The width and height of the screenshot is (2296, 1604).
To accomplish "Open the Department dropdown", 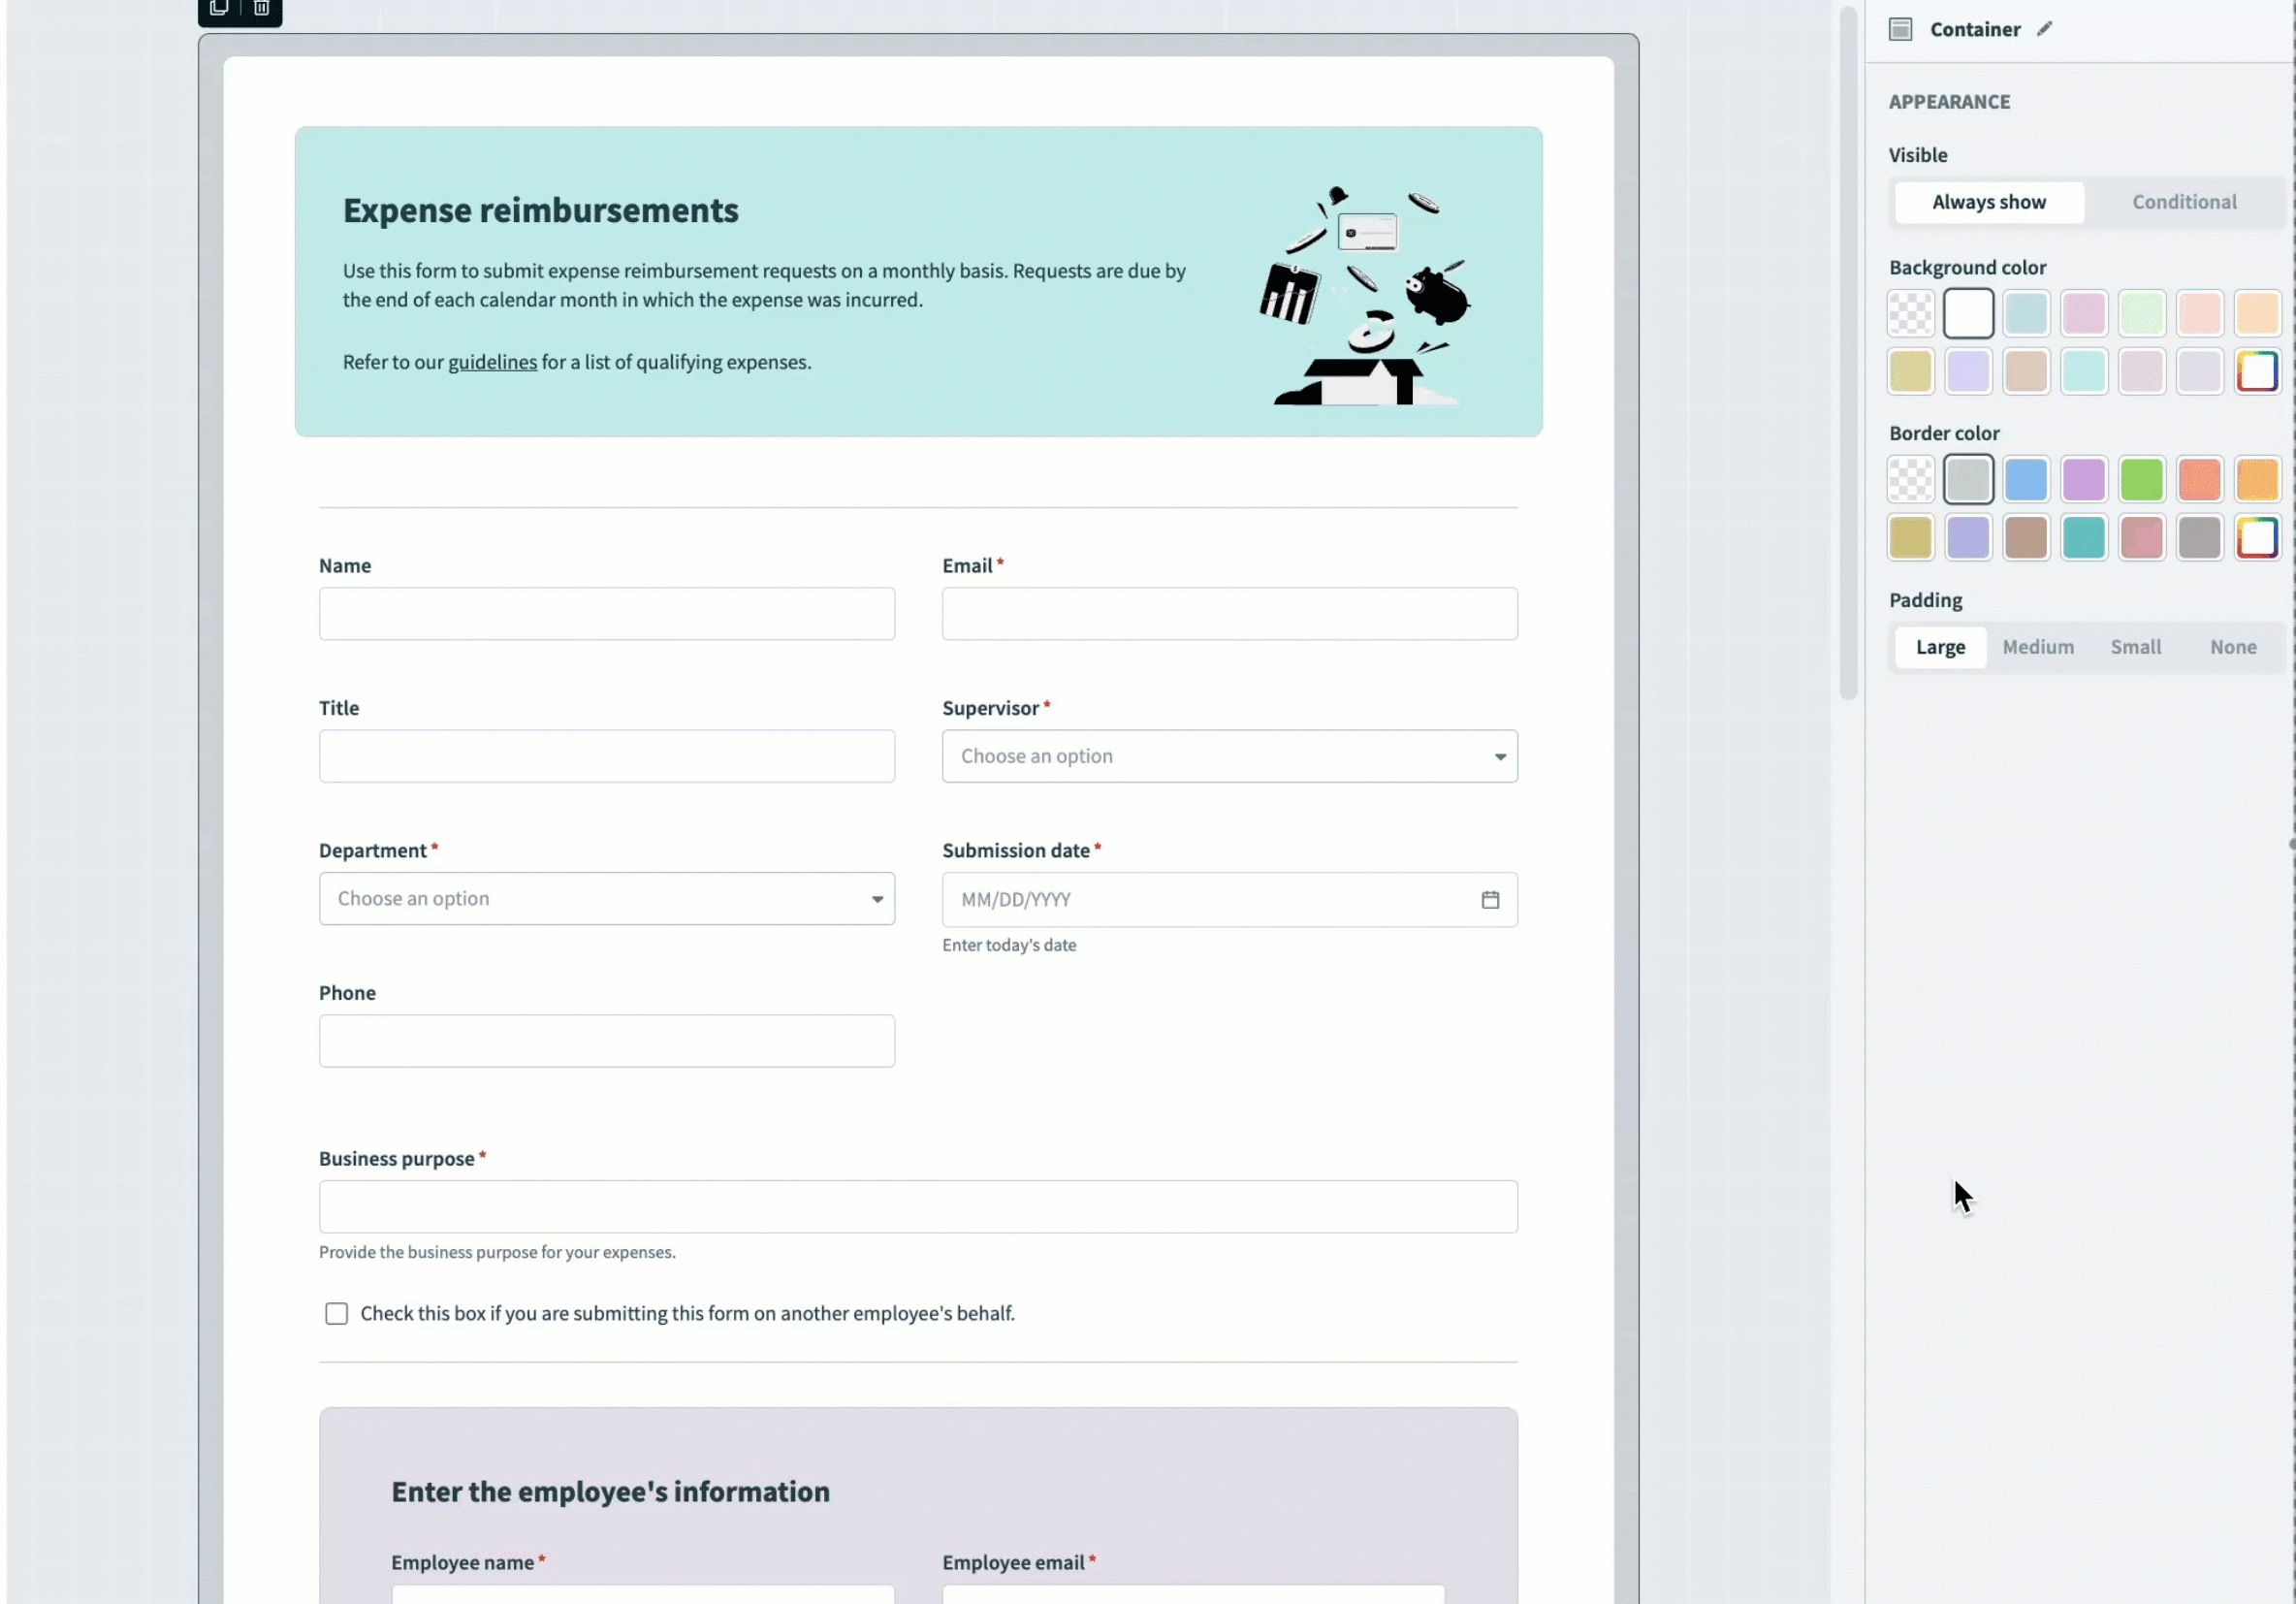I will [x=606, y=899].
